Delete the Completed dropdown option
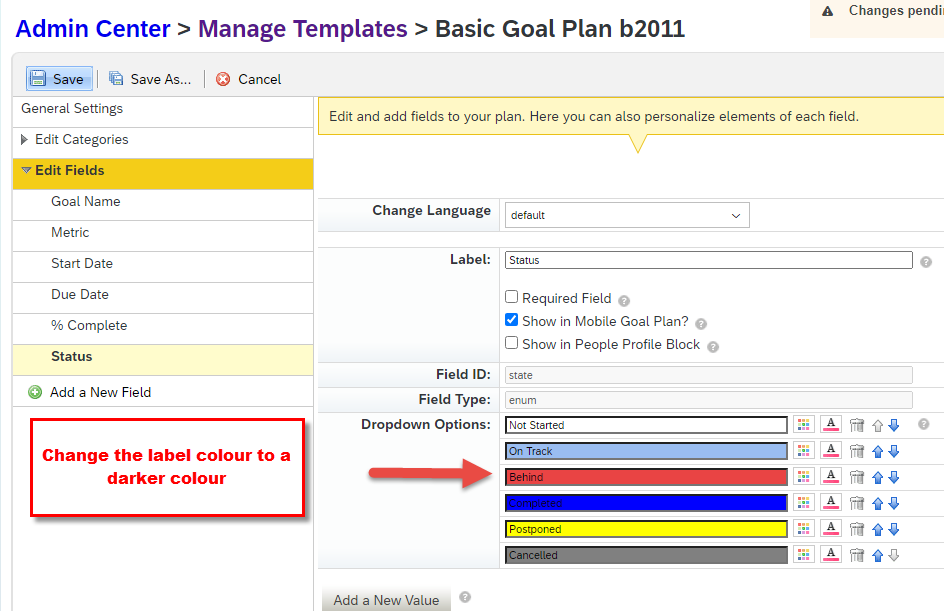Screen dimensions: 944x611 click(857, 503)
